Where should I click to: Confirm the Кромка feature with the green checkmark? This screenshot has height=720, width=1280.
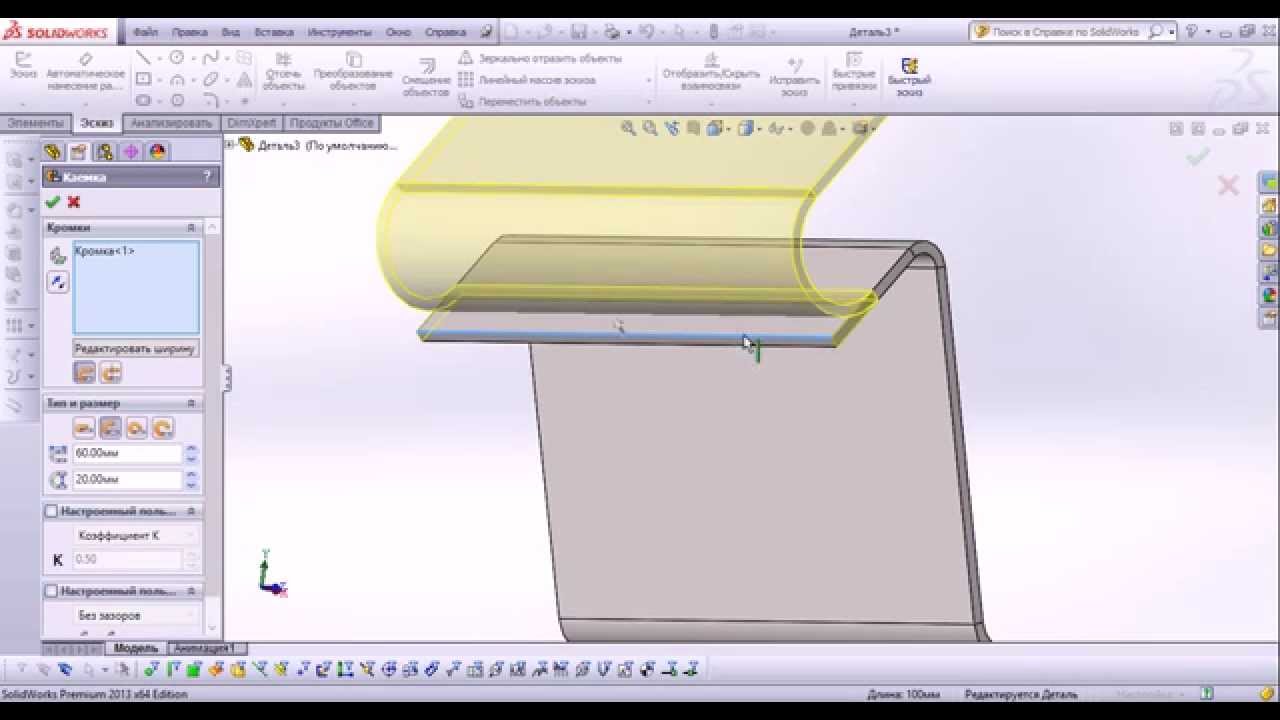point(52,202)
